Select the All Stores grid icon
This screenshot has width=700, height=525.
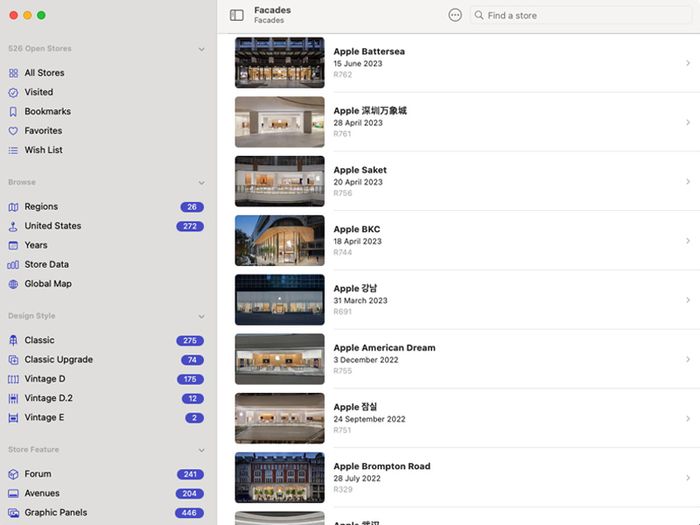click(x=13, y=73)
